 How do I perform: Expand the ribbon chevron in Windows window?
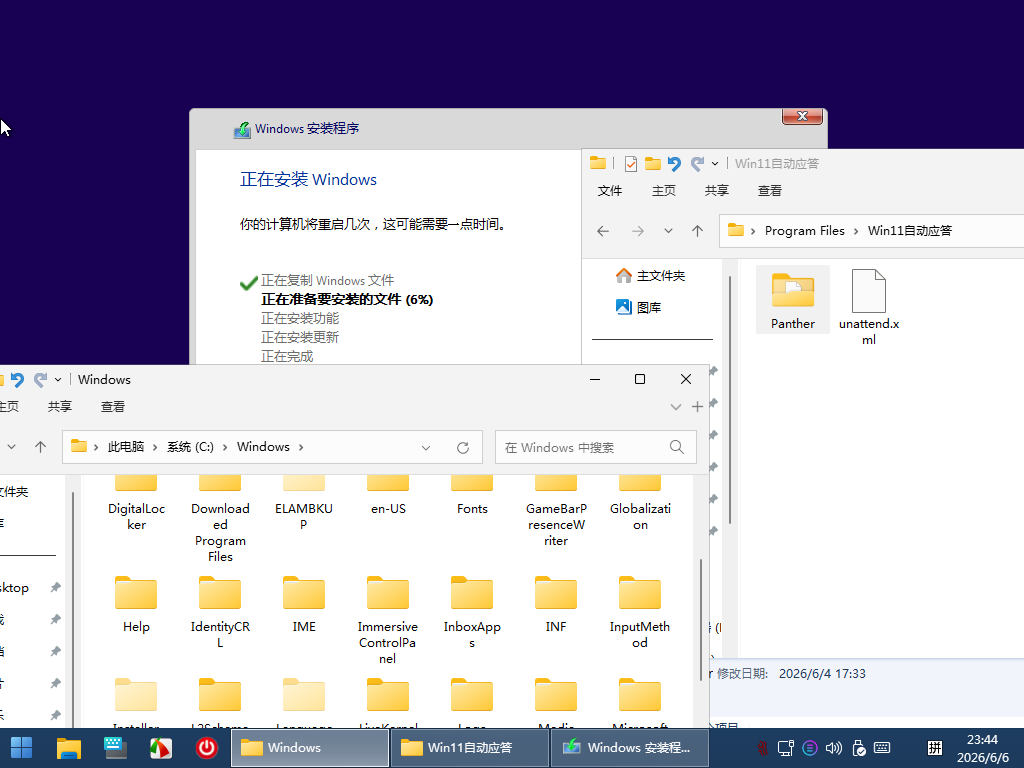pyautogui.click(x=676, y=407)
